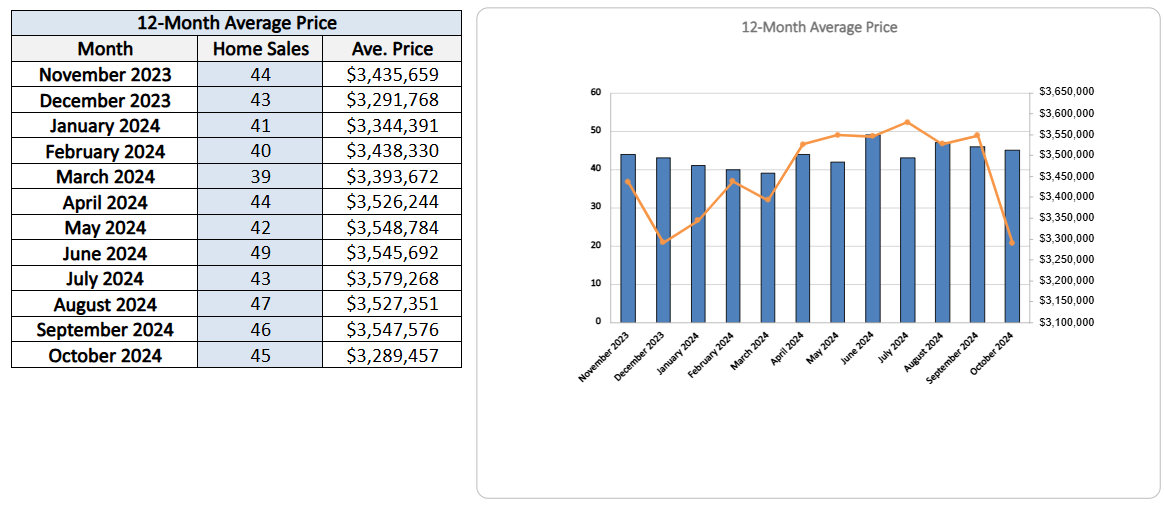Click the $3,393,672 price cell
This screenshot has height=508, width=1164.
[392, 177]
